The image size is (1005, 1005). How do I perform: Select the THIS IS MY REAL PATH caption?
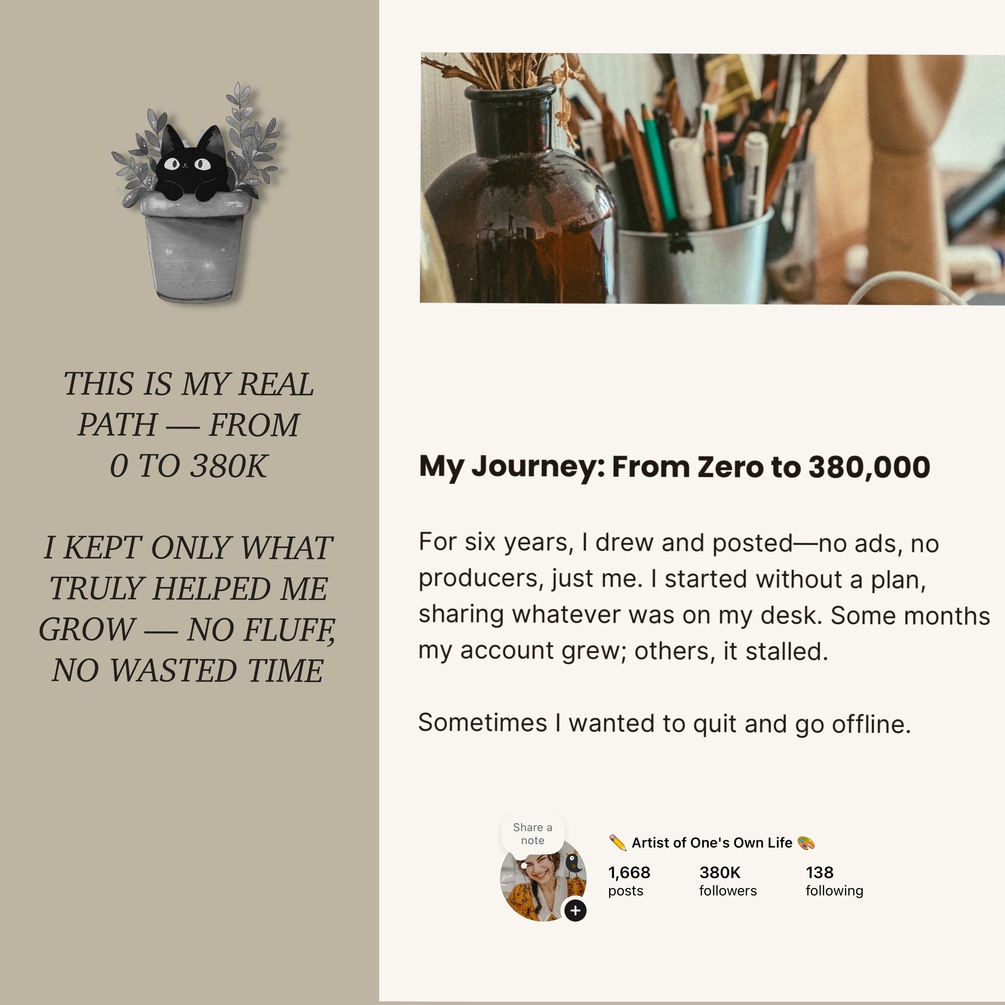click(x=189, y=425)
